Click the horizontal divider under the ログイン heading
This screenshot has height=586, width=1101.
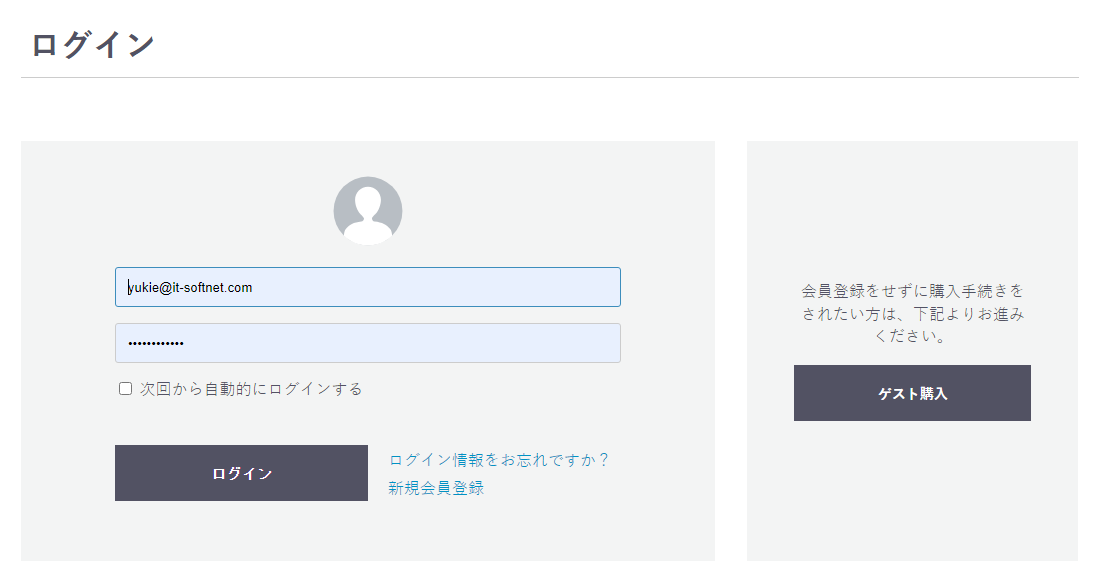point(550,77)
